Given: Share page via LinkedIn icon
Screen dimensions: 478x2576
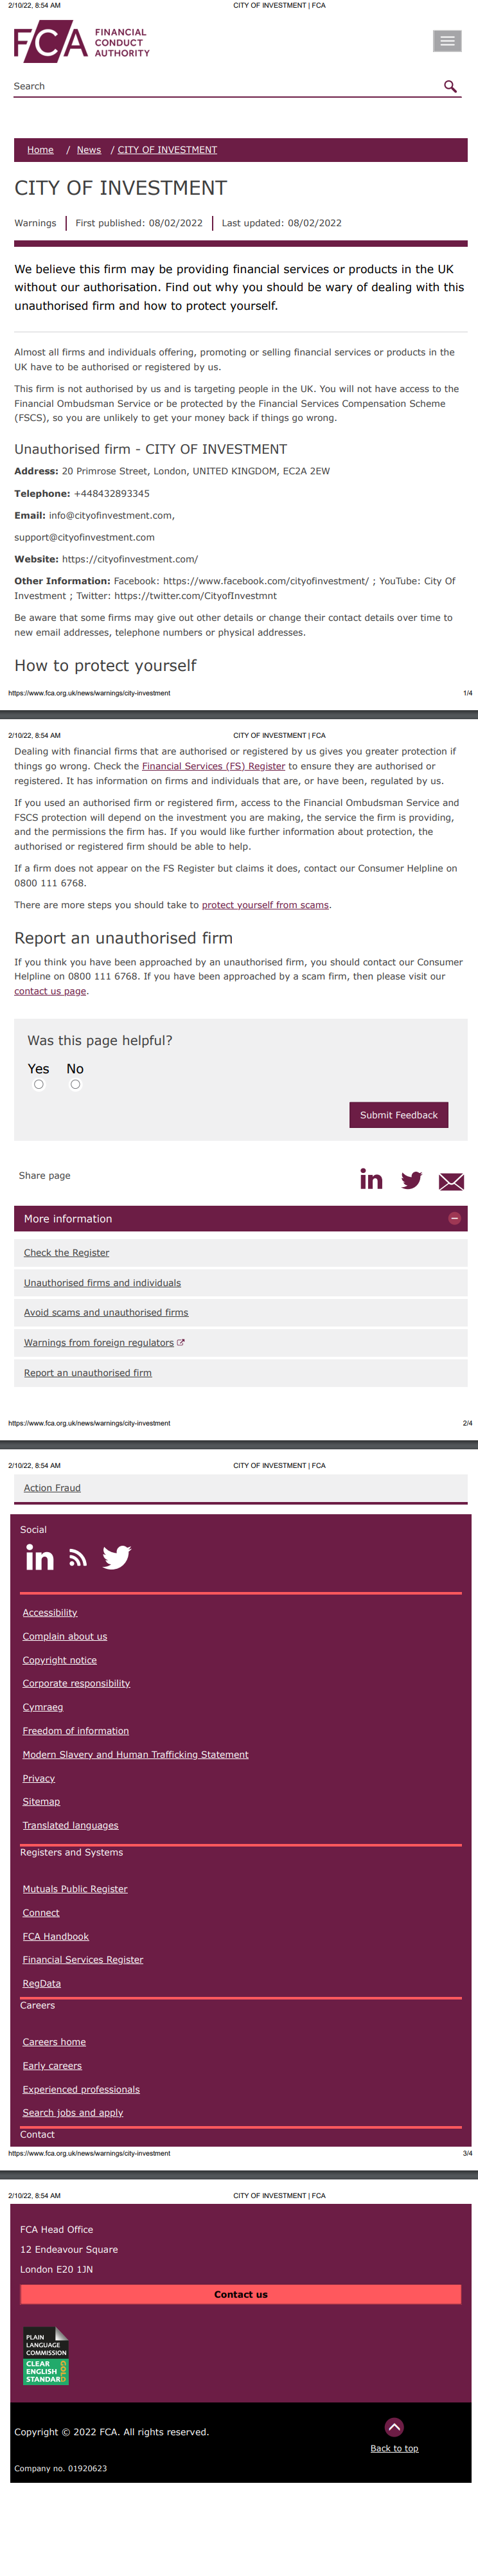Looking at the screenshot, I should [371, 1180].
